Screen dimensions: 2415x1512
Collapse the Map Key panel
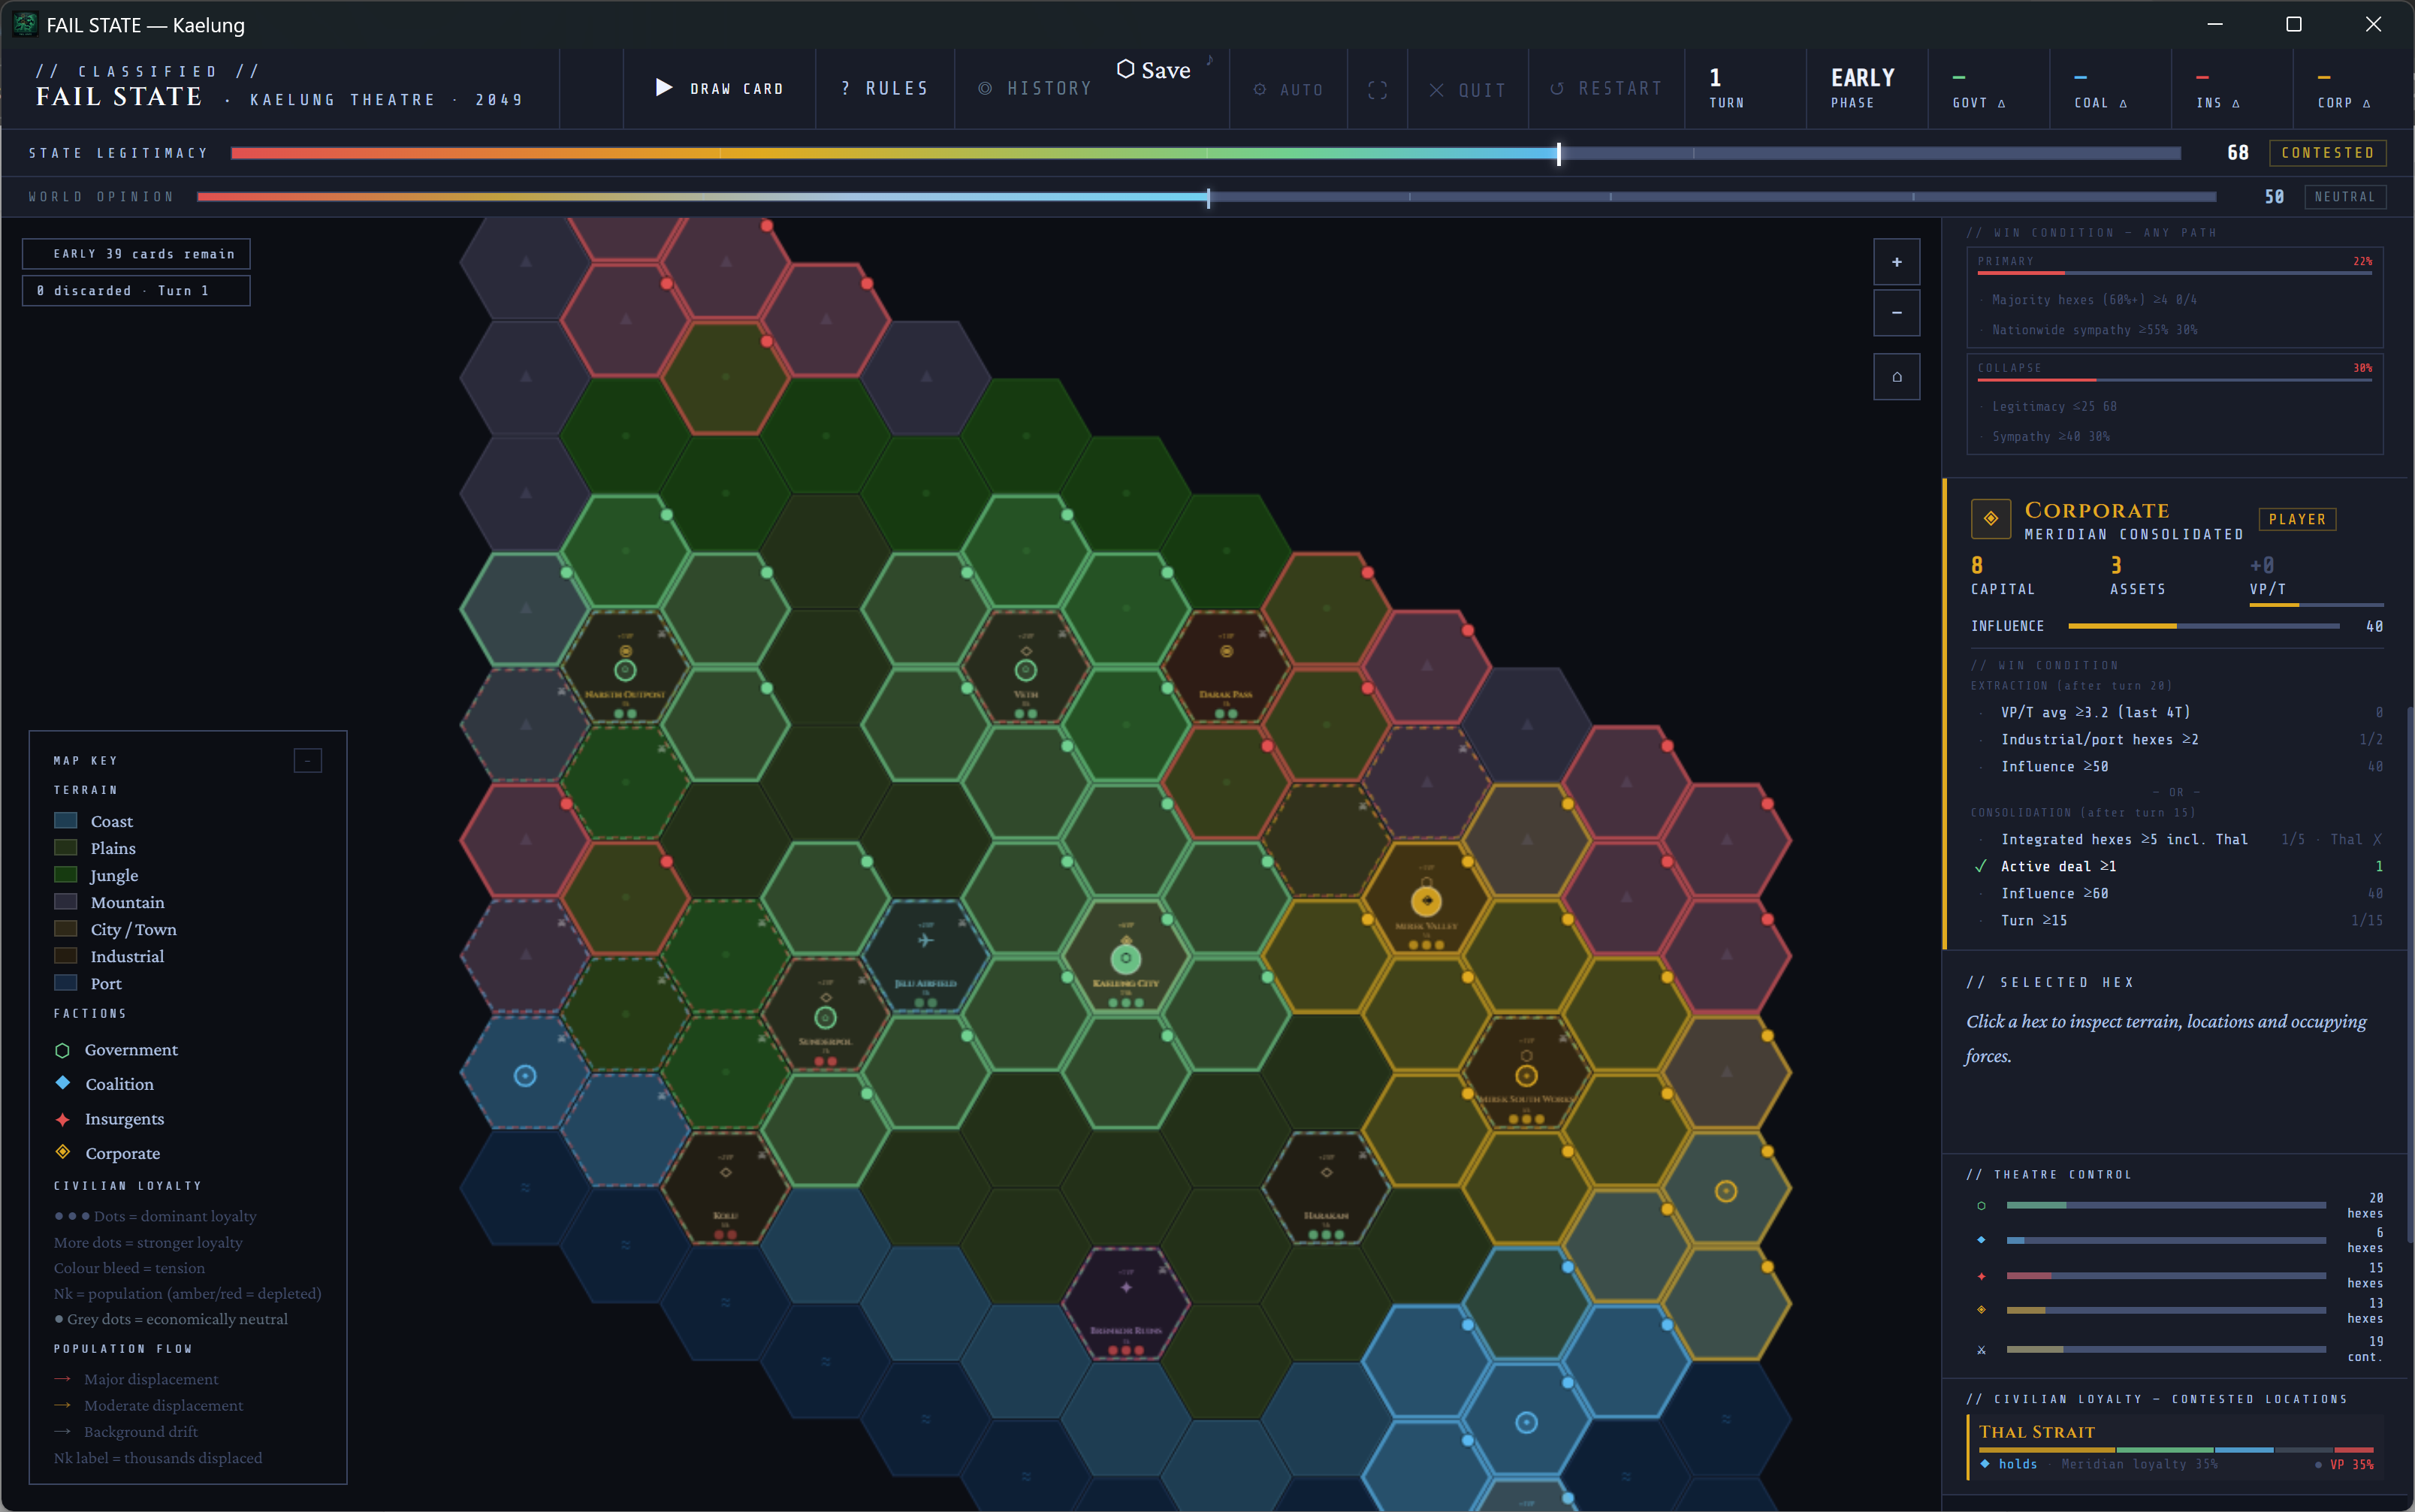tap(307, 761)
